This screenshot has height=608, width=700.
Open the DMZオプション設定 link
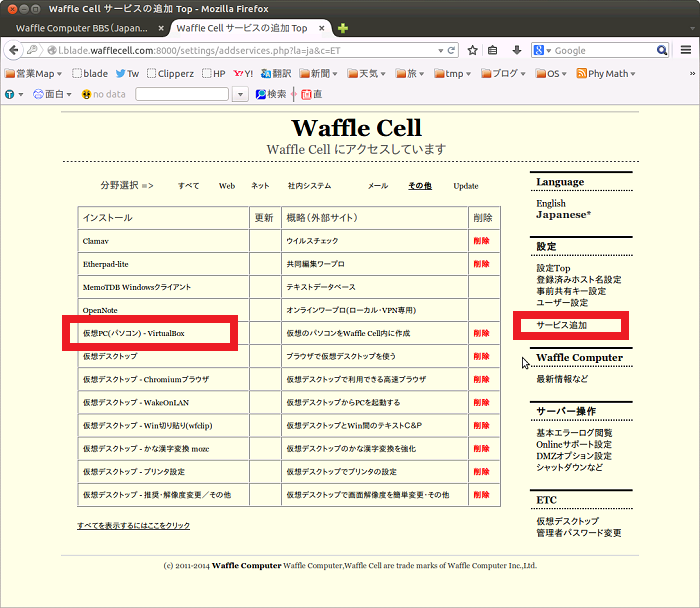click(574, 456)
